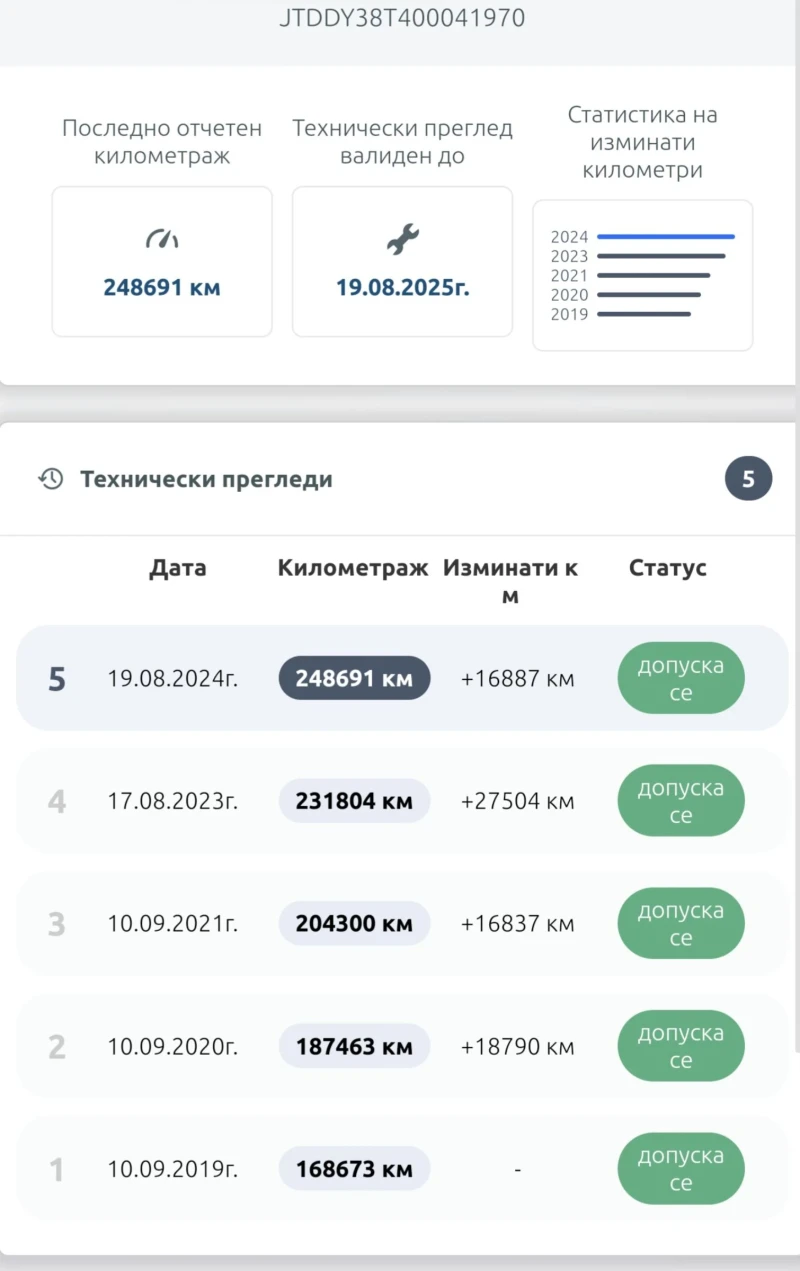Tap the counter badge showing 5 inspections

coord(747,479)
